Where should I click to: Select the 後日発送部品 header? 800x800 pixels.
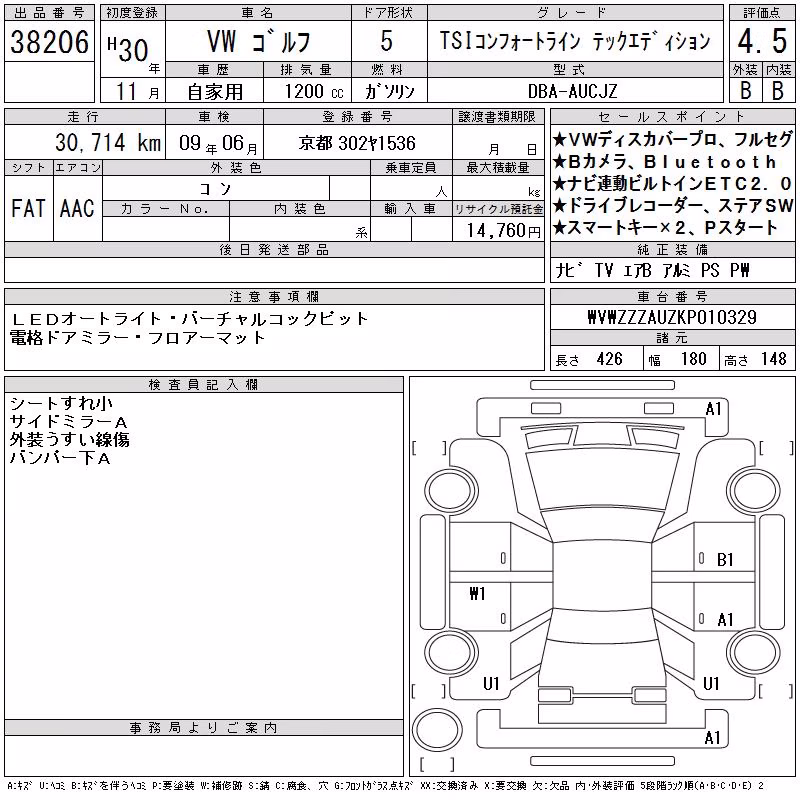pyautogui.click(x=274, y=249)
